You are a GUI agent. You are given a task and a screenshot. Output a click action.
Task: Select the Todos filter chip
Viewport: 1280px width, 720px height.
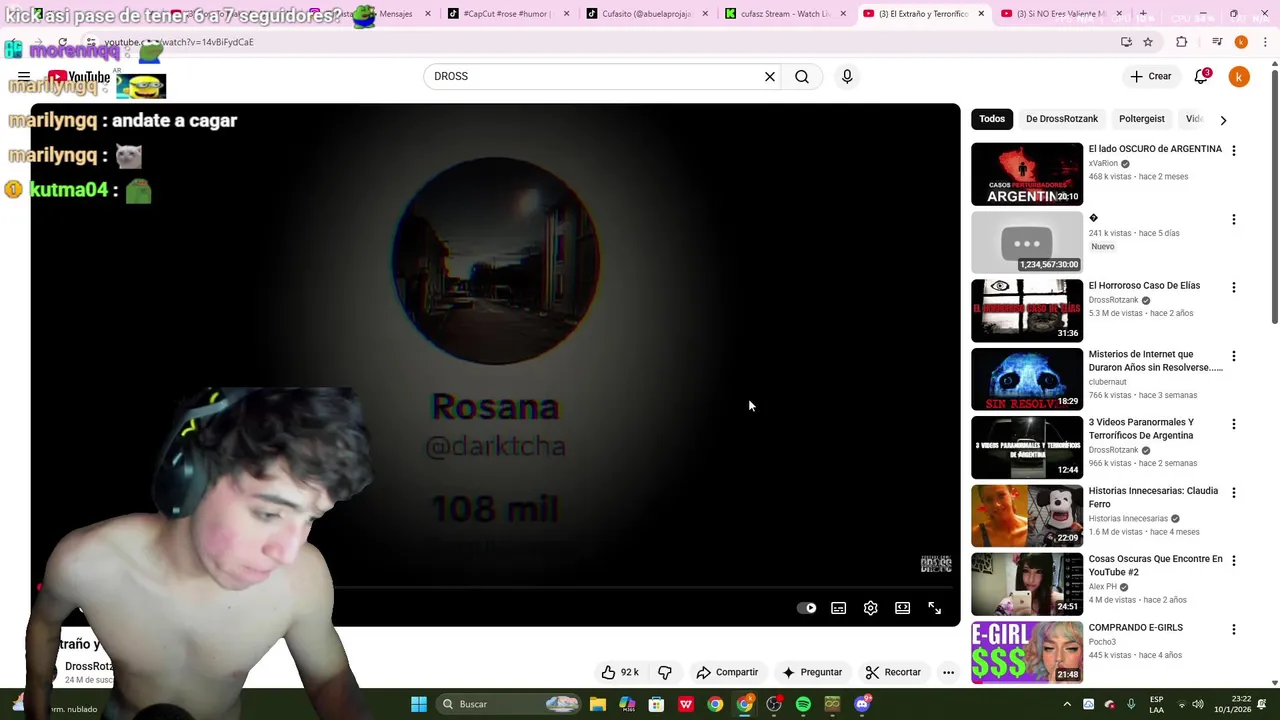[992, 119]
